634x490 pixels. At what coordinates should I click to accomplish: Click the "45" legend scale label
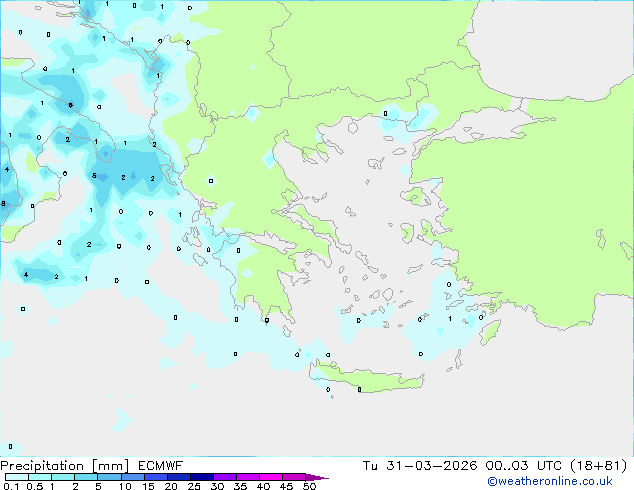pyautogui.click(x=286, y=486)
